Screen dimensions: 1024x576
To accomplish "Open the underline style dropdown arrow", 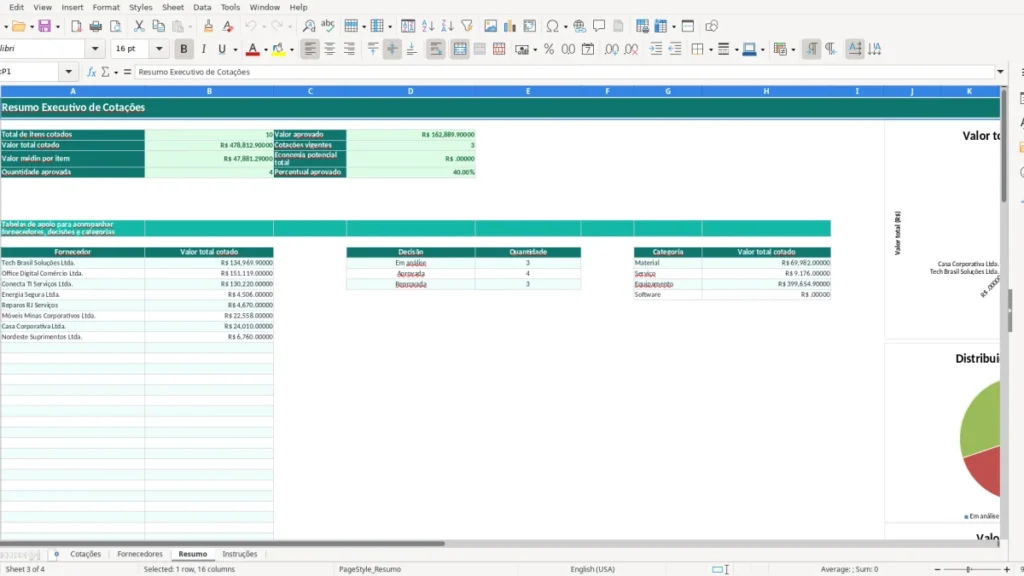I will pyautogui.click(x=235, y=50).
